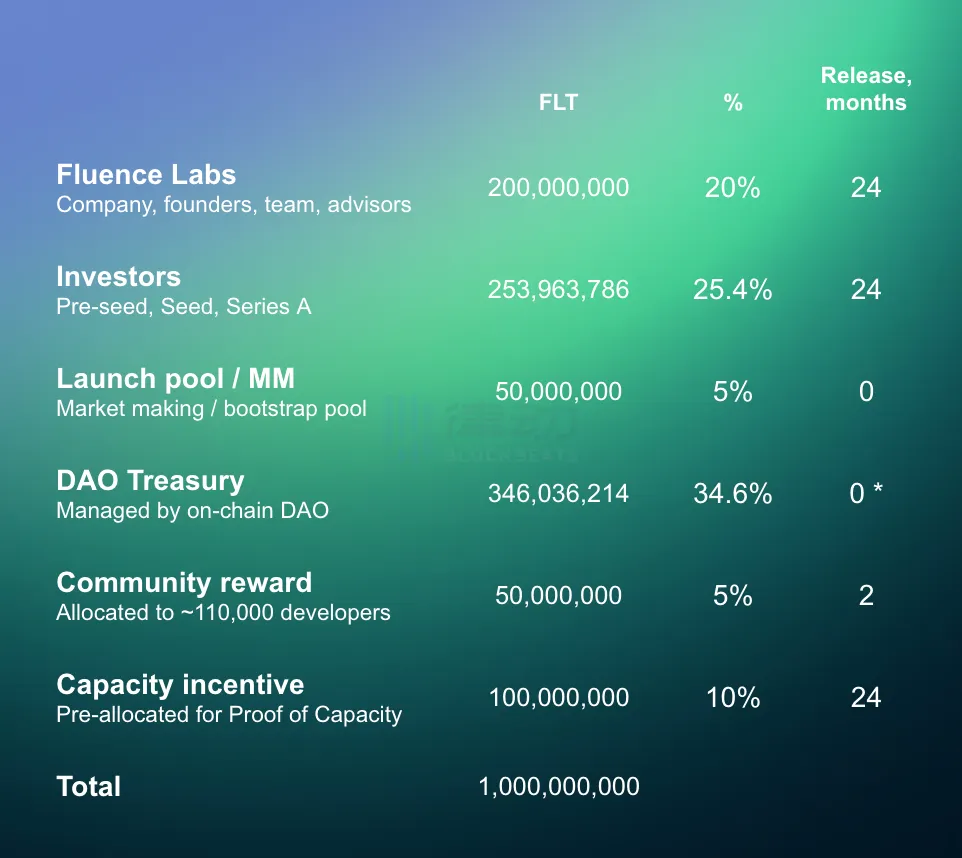Select the Investors row title
The width and height of the screenshot is (962, 858).
pyautogui.click(x=118, y=277)
